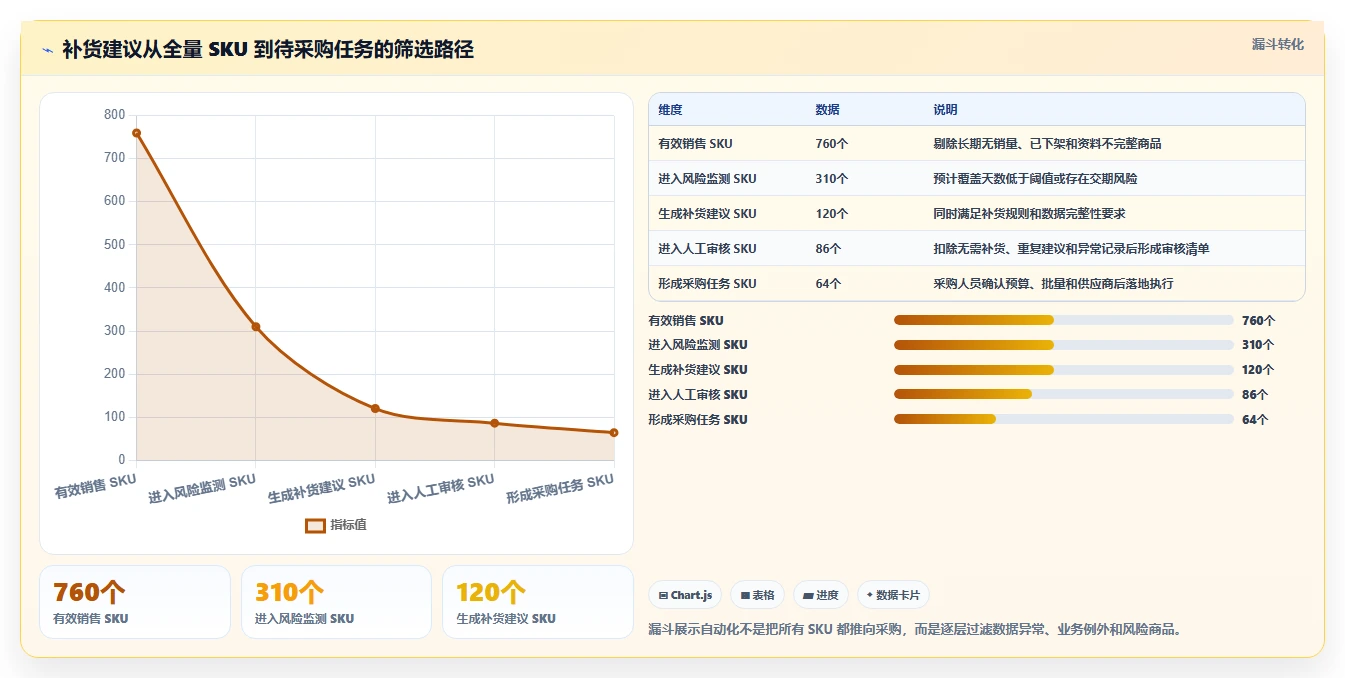Click the 有效销售 SKU progress row label
Viewport: 1345px width, 678px height.
[x=686, y=321]
